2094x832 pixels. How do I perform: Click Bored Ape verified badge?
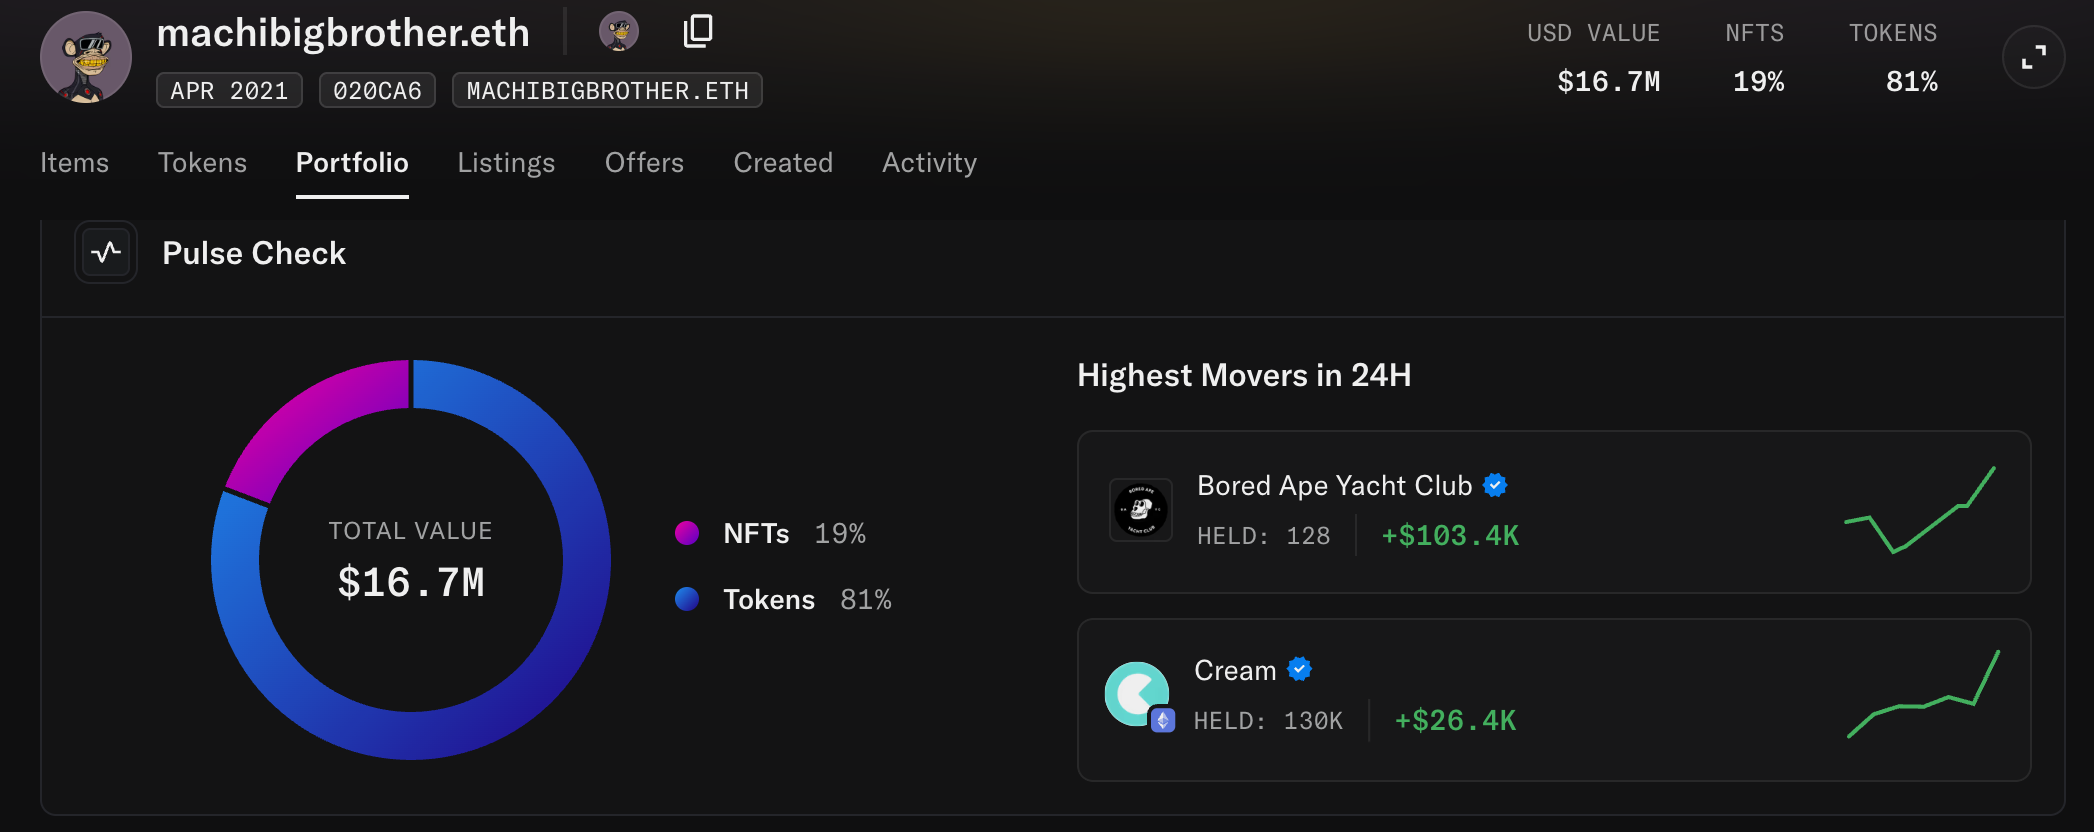1495,485
